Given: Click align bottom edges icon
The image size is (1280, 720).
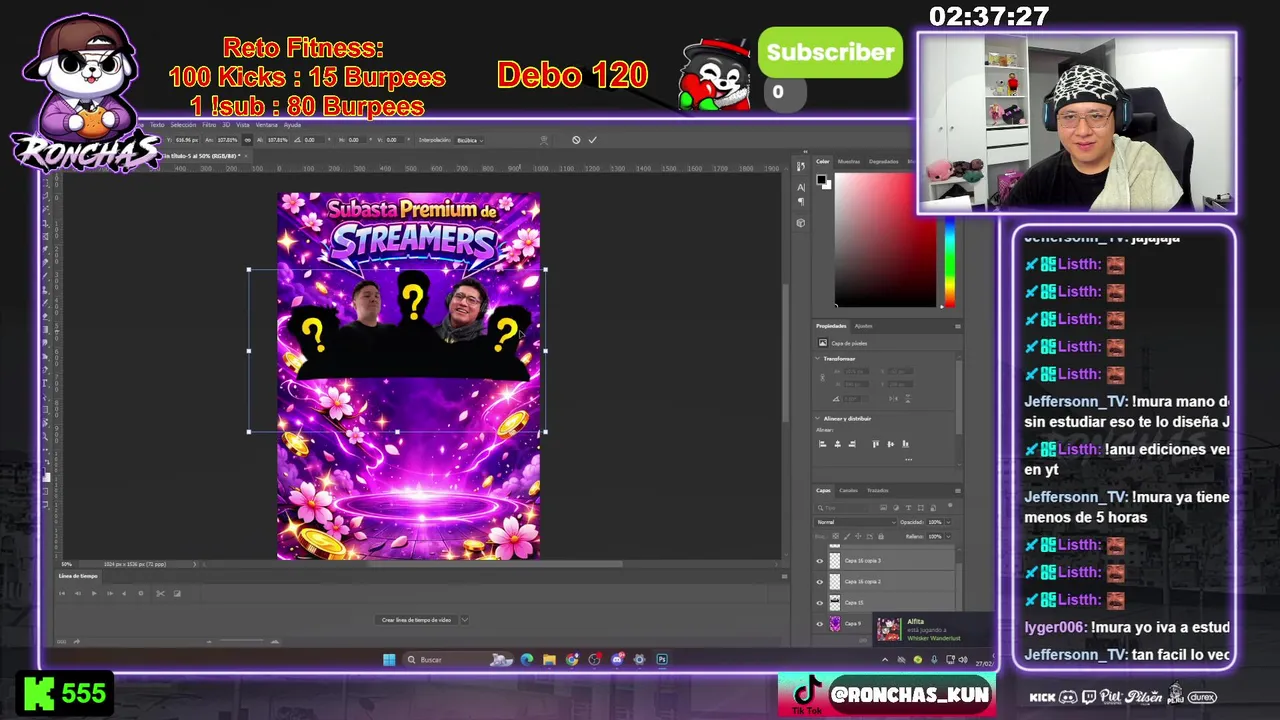Looking at the screenshot, I should tap(905, 444).
